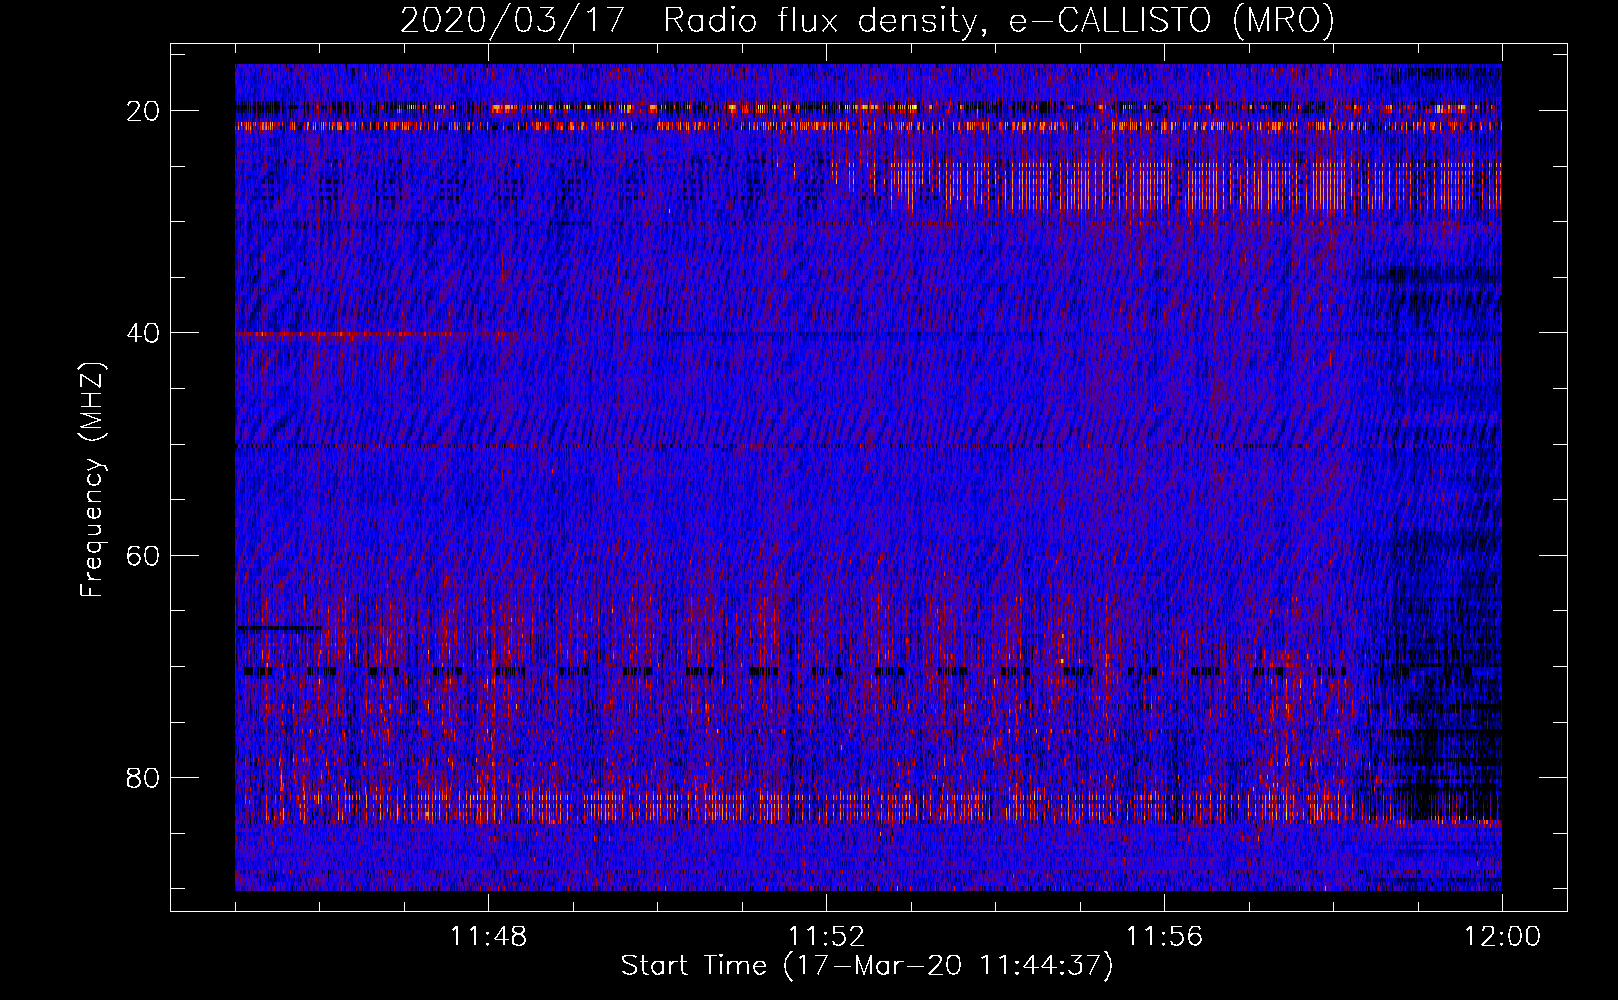This screenshot has height=1000, width=1618.
Task: Click the 80 MHz frequency tick label
Action: (x=143, y=777)
